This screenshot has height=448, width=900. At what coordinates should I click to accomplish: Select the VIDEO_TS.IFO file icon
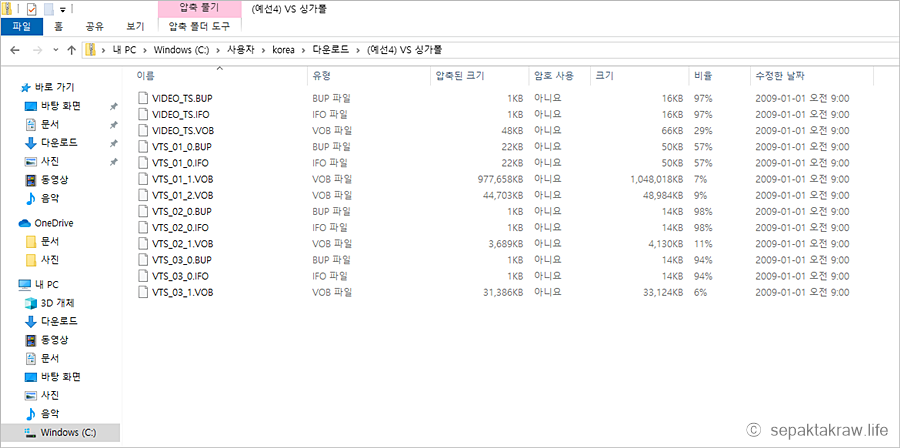click(x=143, y=114)
